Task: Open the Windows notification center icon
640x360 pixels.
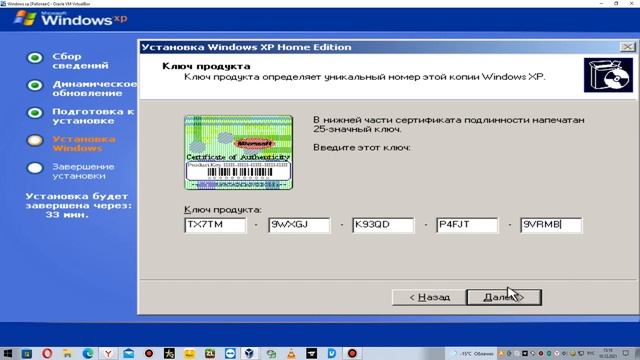Action: coord(626,353)
